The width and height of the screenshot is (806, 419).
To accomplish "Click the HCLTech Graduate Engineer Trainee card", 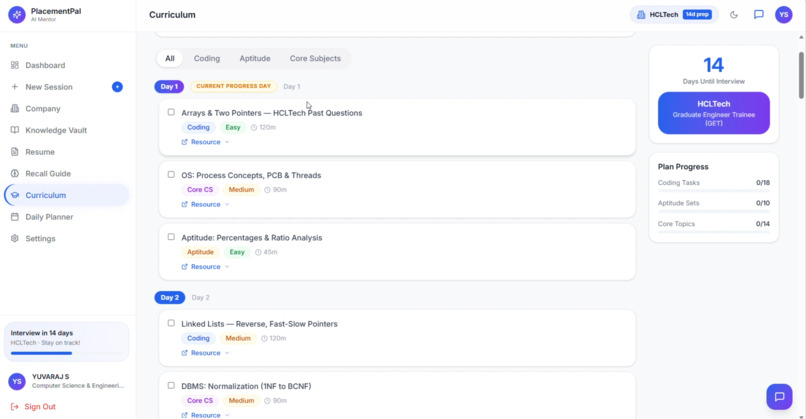I will tap(713, 113).
